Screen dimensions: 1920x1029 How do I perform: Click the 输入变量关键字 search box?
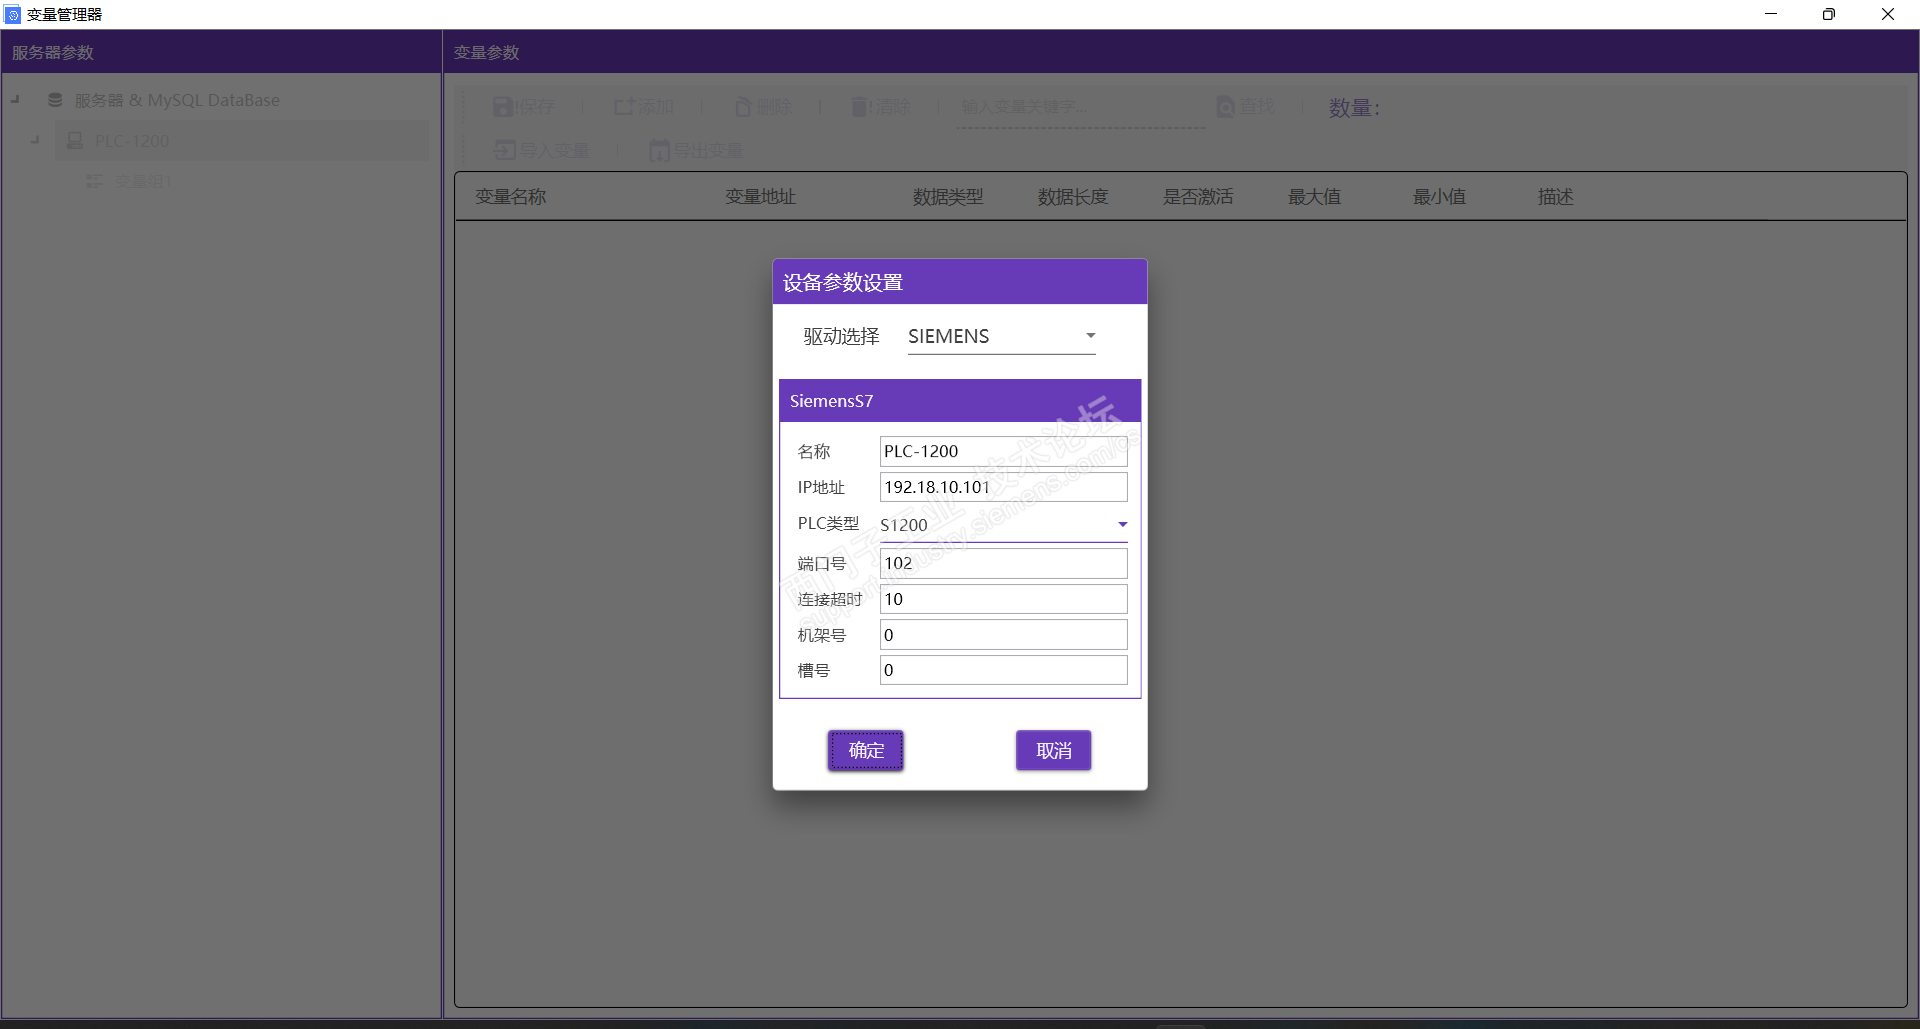[x=1081, y=108]
